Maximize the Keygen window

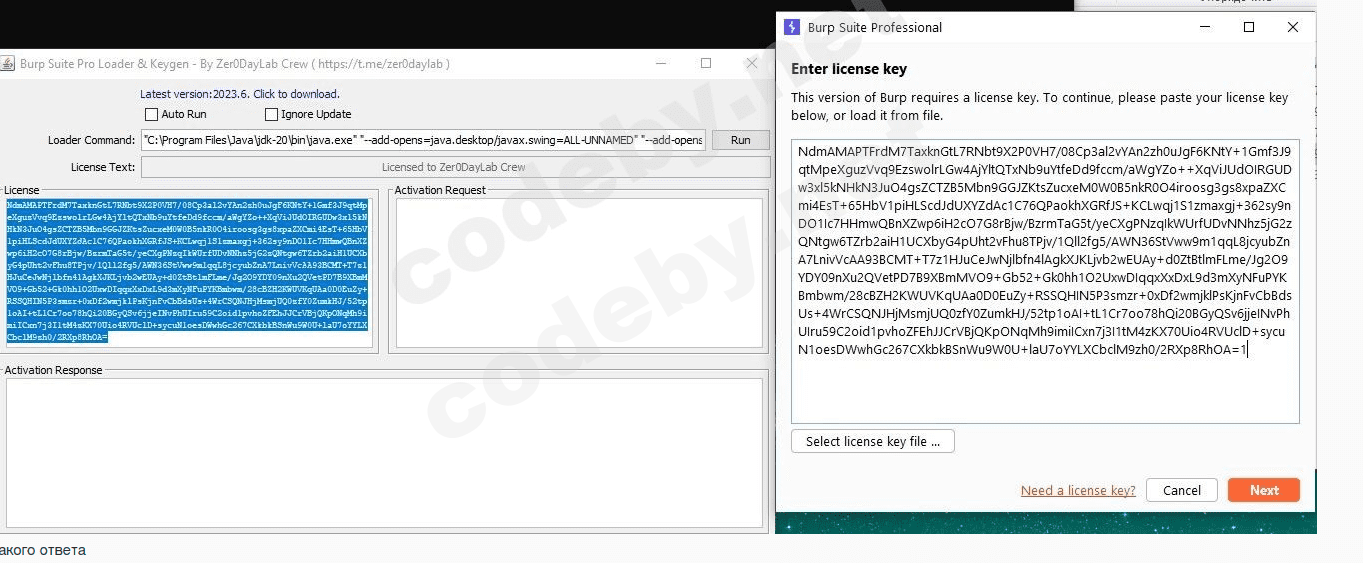[706, 63]
